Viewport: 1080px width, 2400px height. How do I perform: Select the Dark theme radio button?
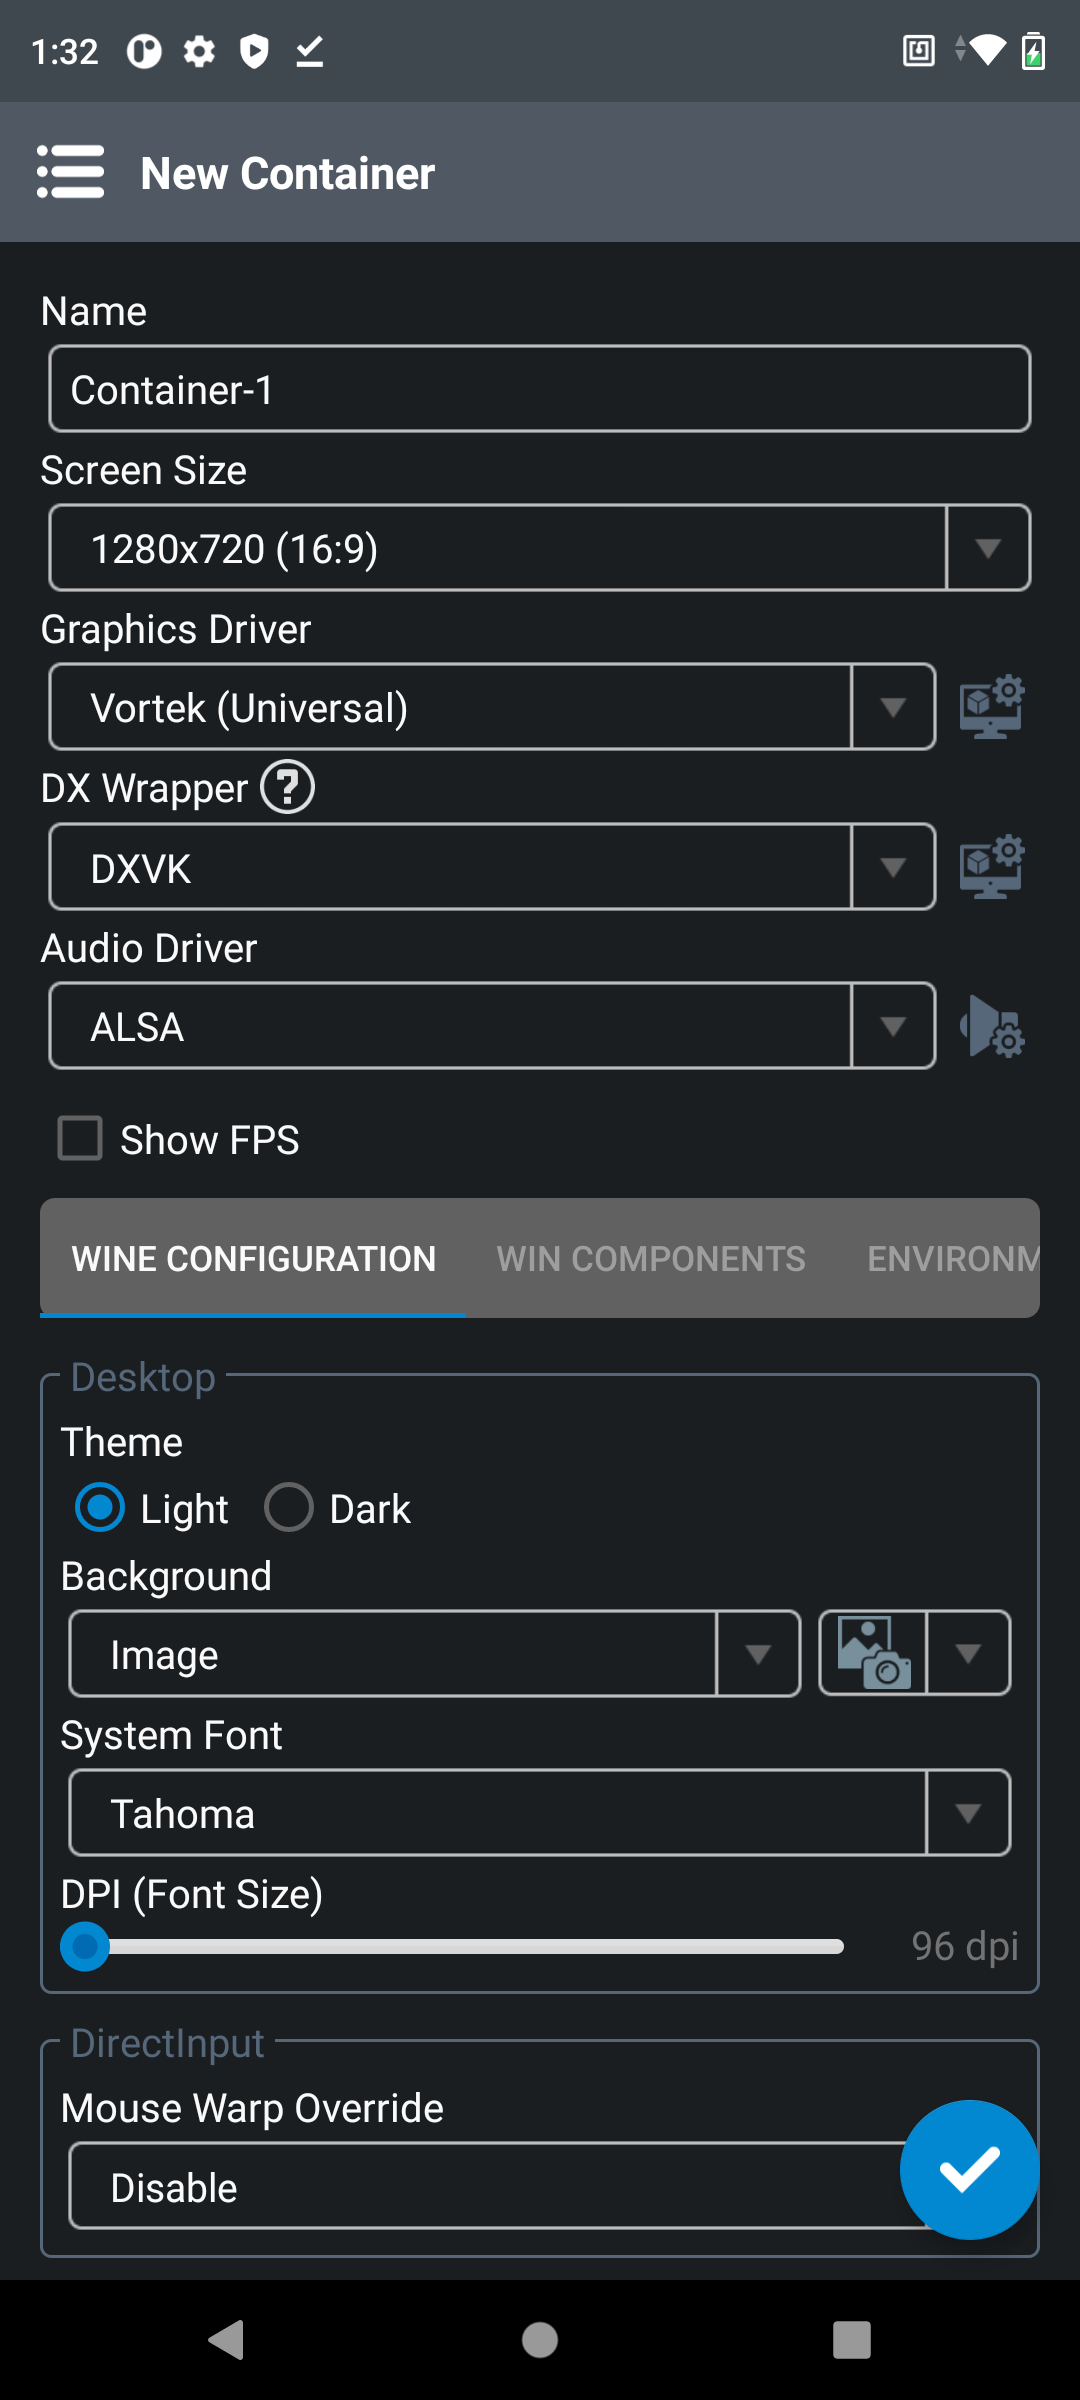tap(290, 1508)
